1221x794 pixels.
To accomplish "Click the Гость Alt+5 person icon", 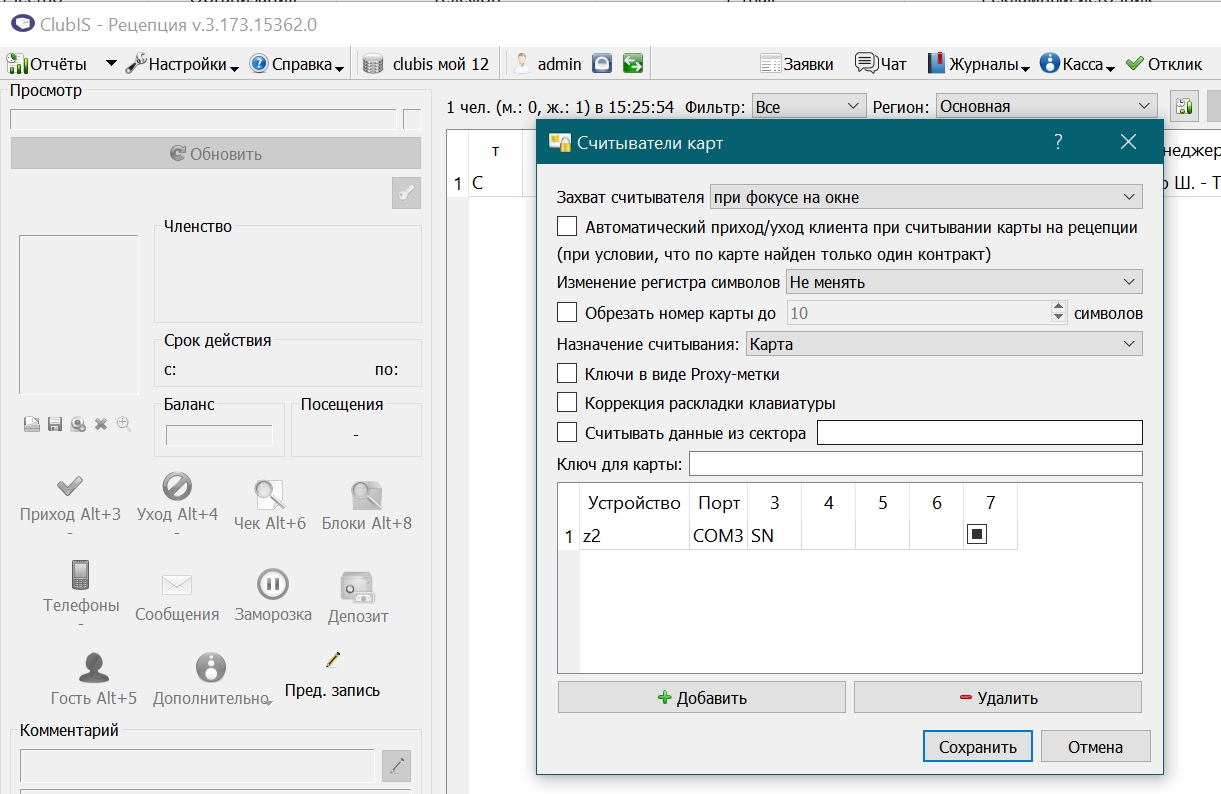I will click(x=94, y=667).
